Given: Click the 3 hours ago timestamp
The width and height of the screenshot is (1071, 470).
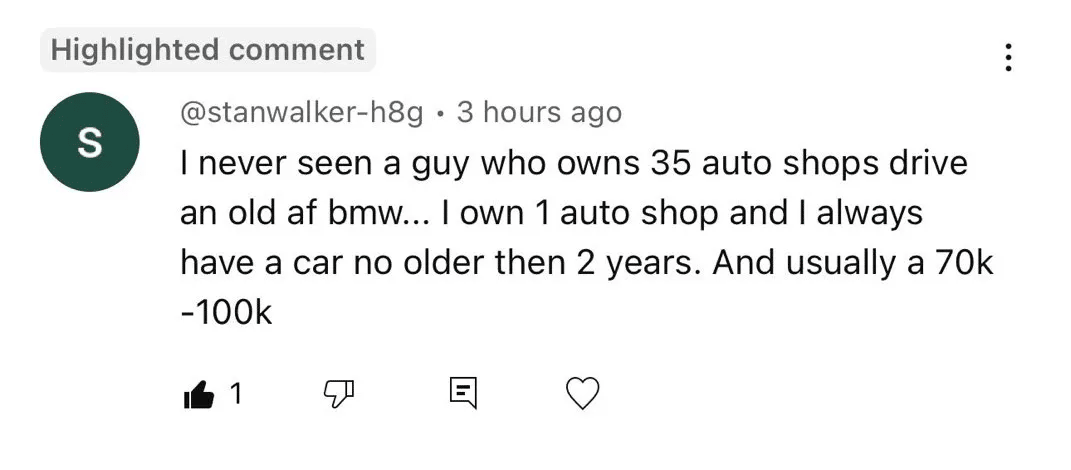Looking at the screenshot, I should 538,113.
